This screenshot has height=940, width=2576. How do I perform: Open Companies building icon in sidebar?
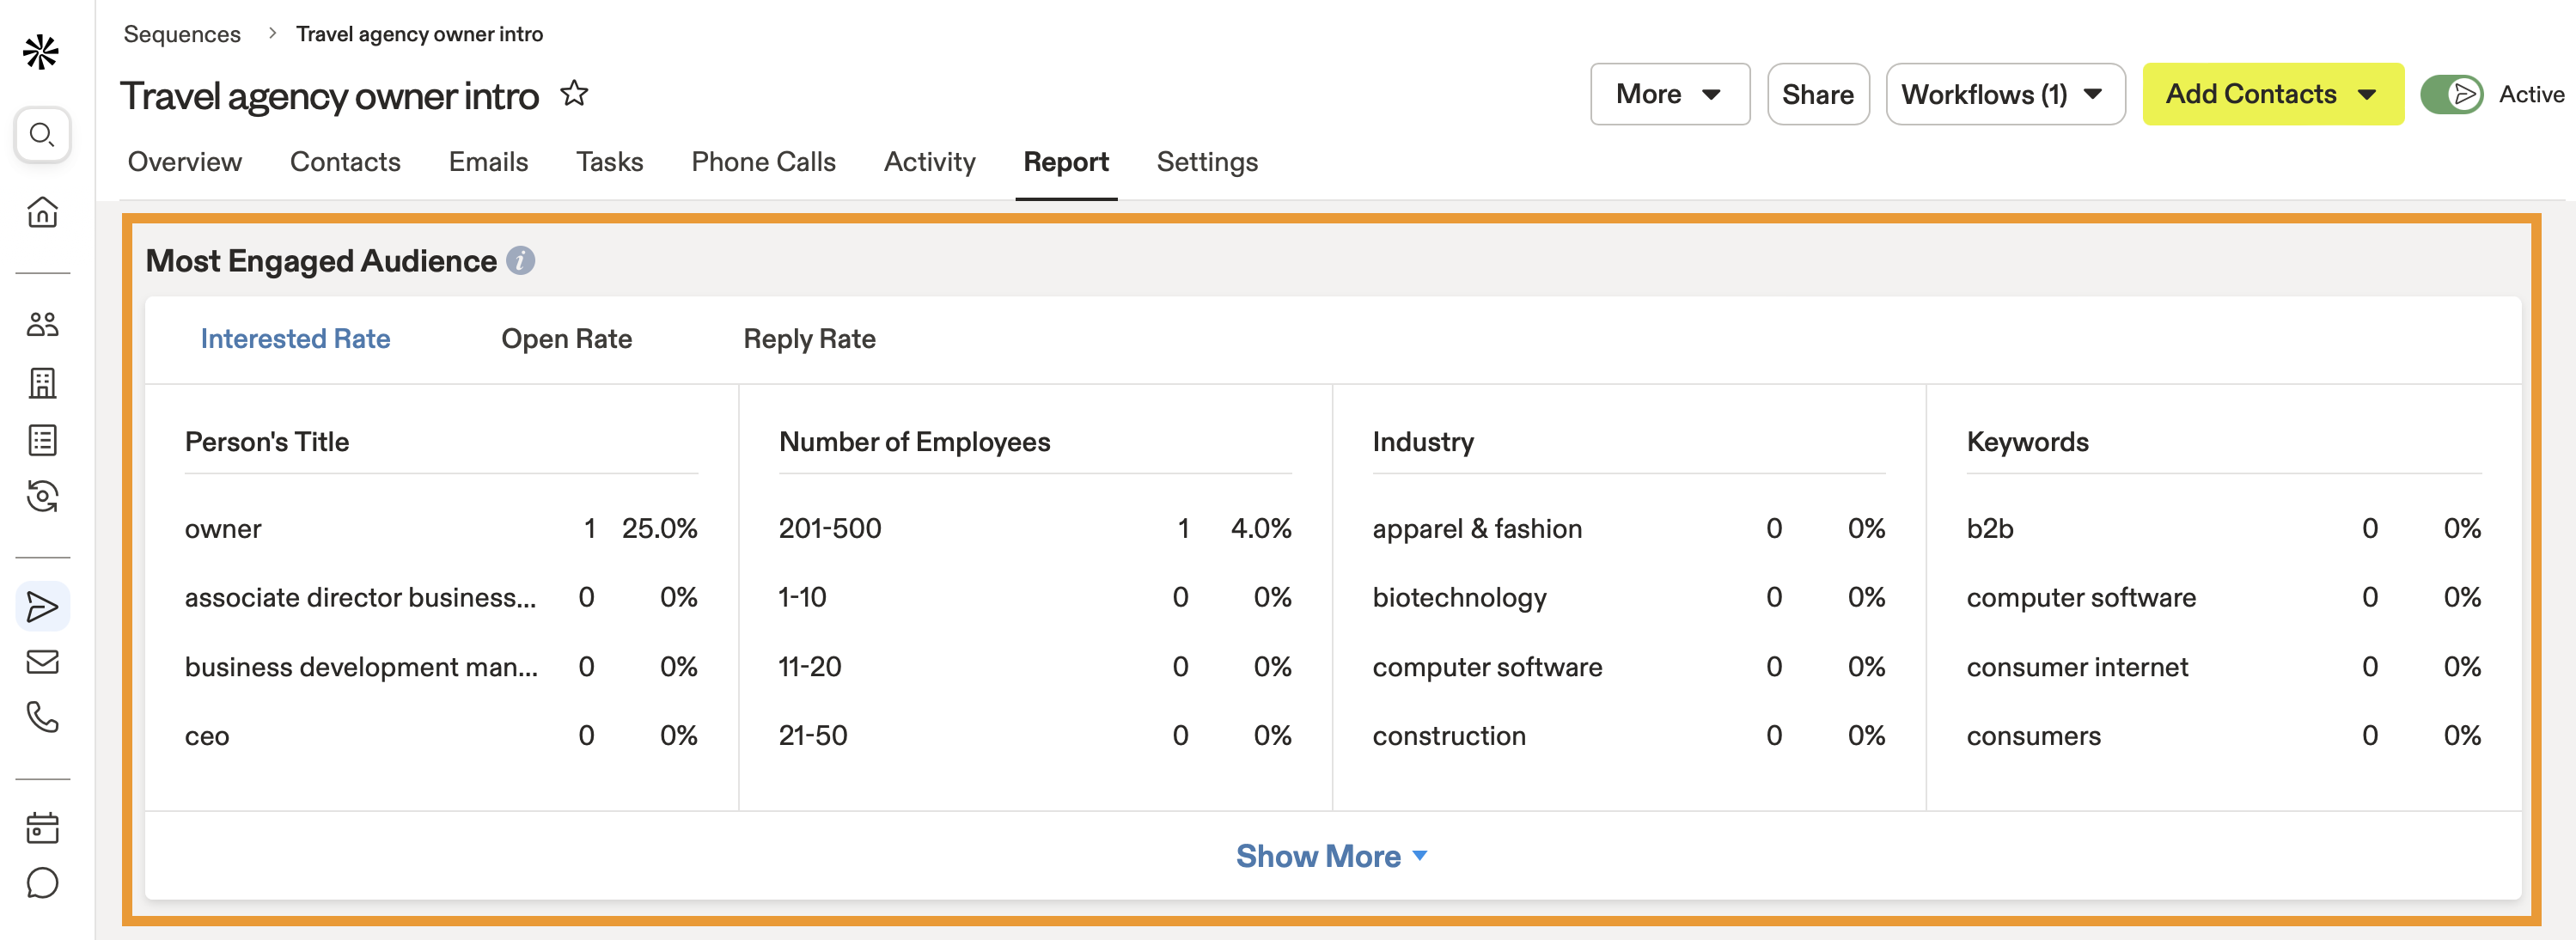tap(42, 382)
